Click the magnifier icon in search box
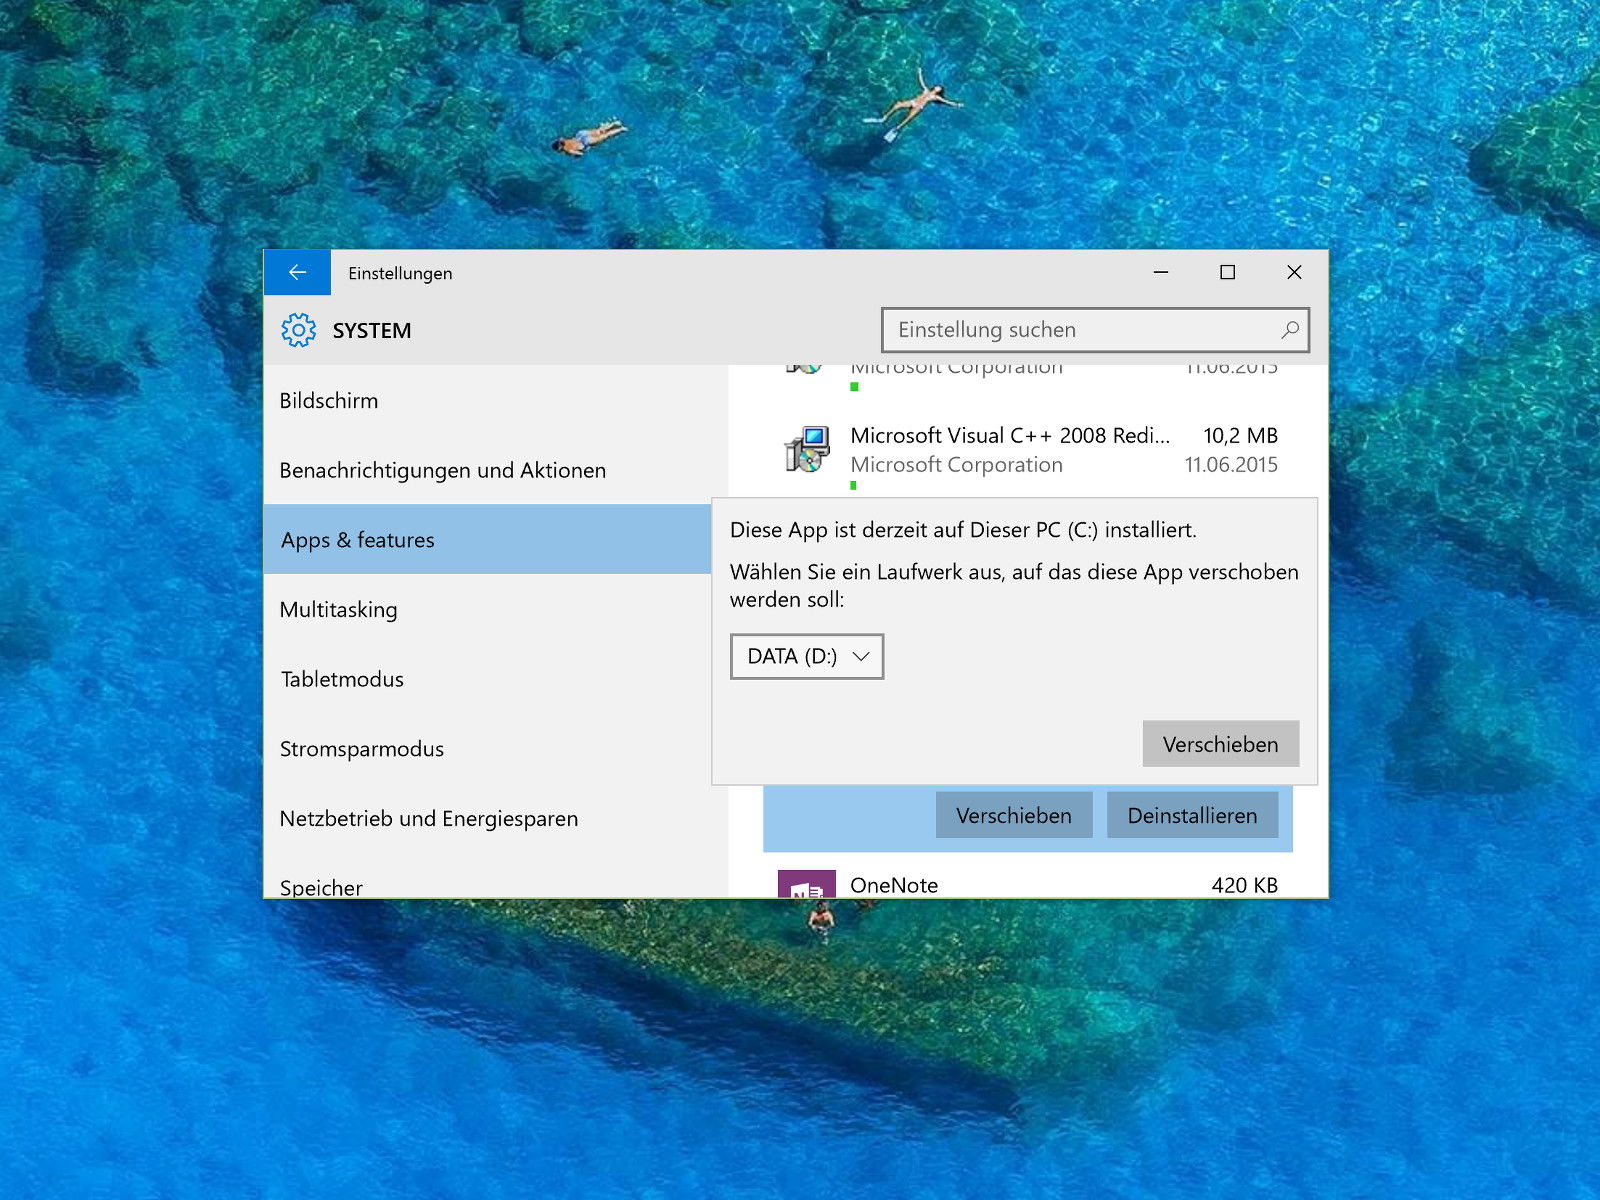Screen dimensions: 1600x1200 coord(1290,329)
